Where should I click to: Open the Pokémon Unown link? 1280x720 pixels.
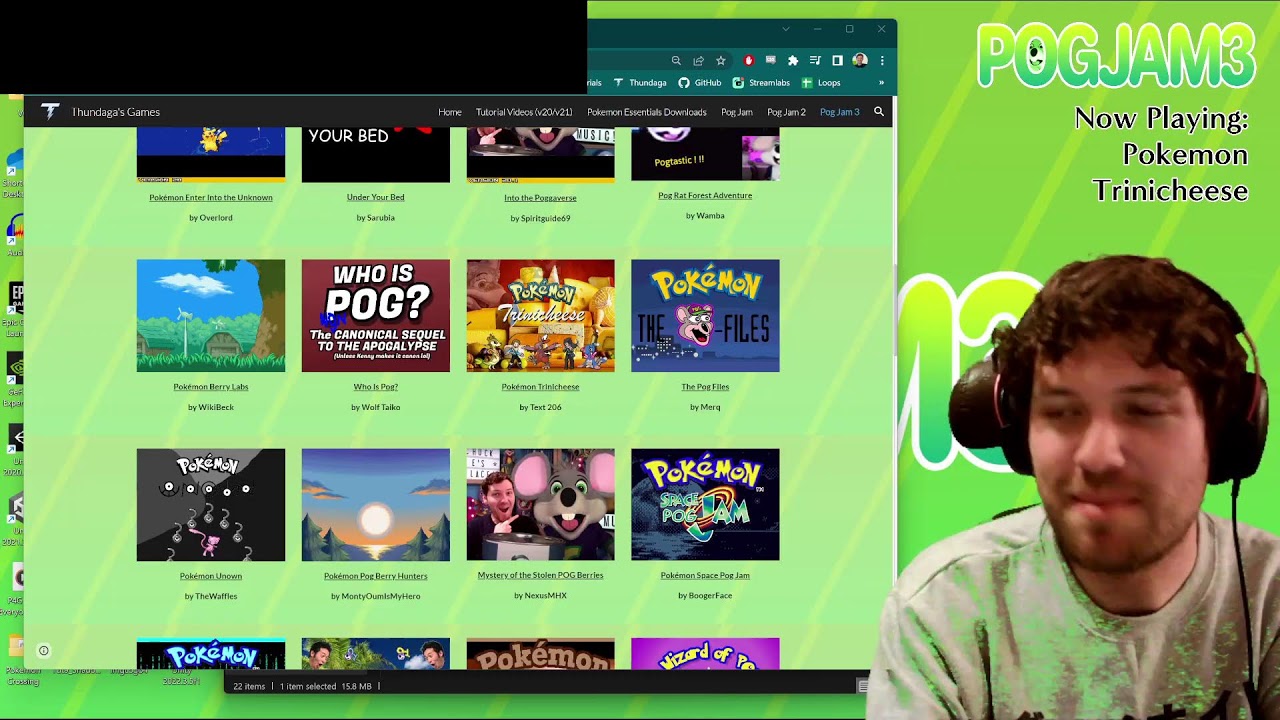click(x=211, y=576)
